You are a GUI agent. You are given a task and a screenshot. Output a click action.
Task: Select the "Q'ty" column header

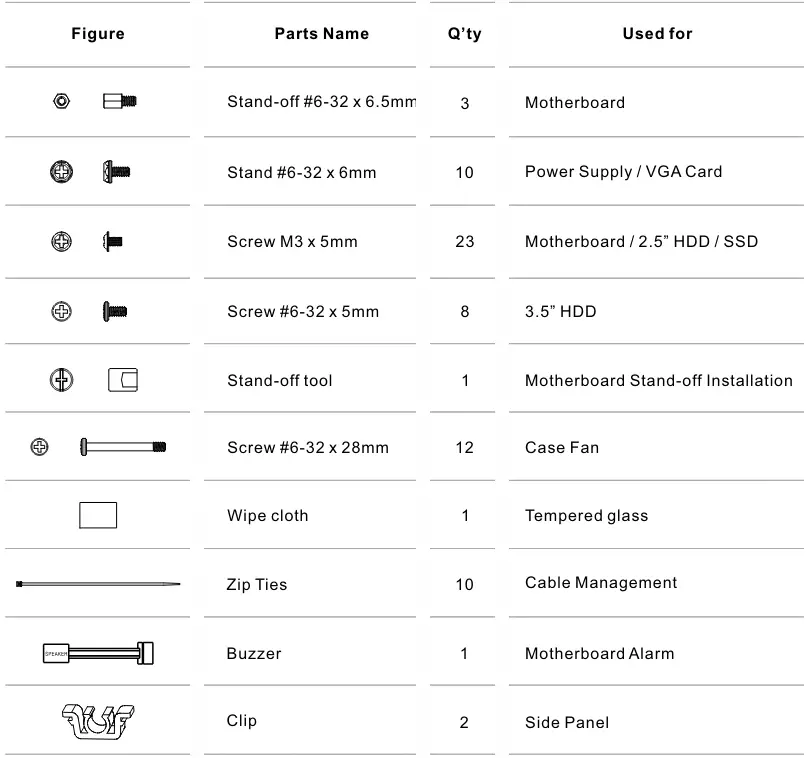pyautogui.click(x=464, y=34)
